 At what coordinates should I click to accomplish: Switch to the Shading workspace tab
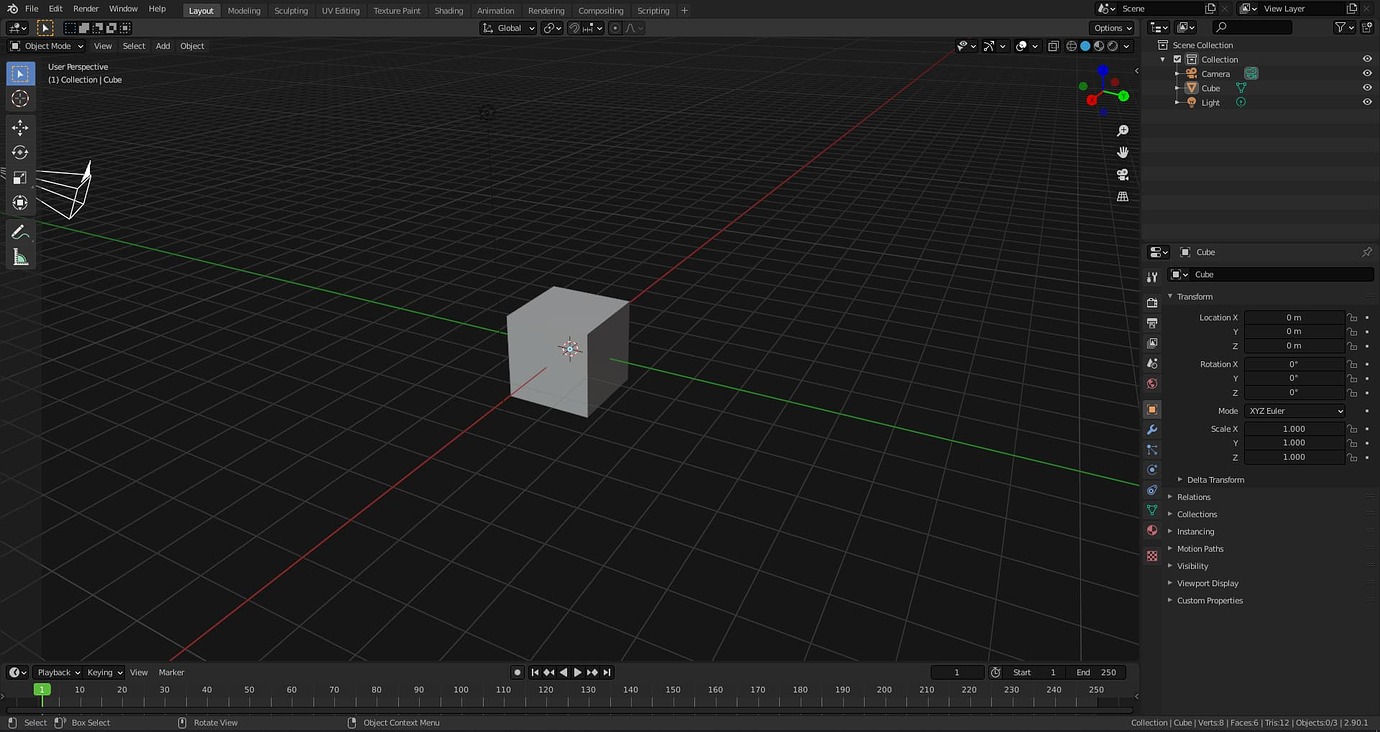tap(448, 10)
